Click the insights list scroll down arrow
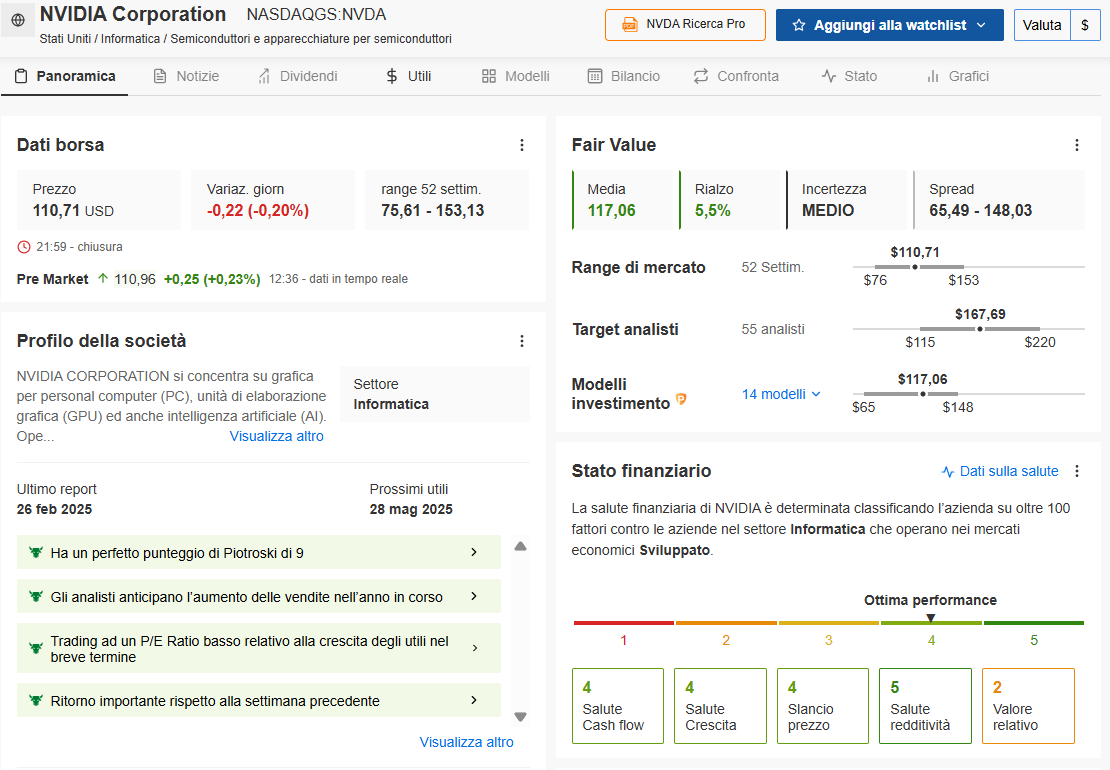Screen dimensions: 1110x770 pos(520,716)
